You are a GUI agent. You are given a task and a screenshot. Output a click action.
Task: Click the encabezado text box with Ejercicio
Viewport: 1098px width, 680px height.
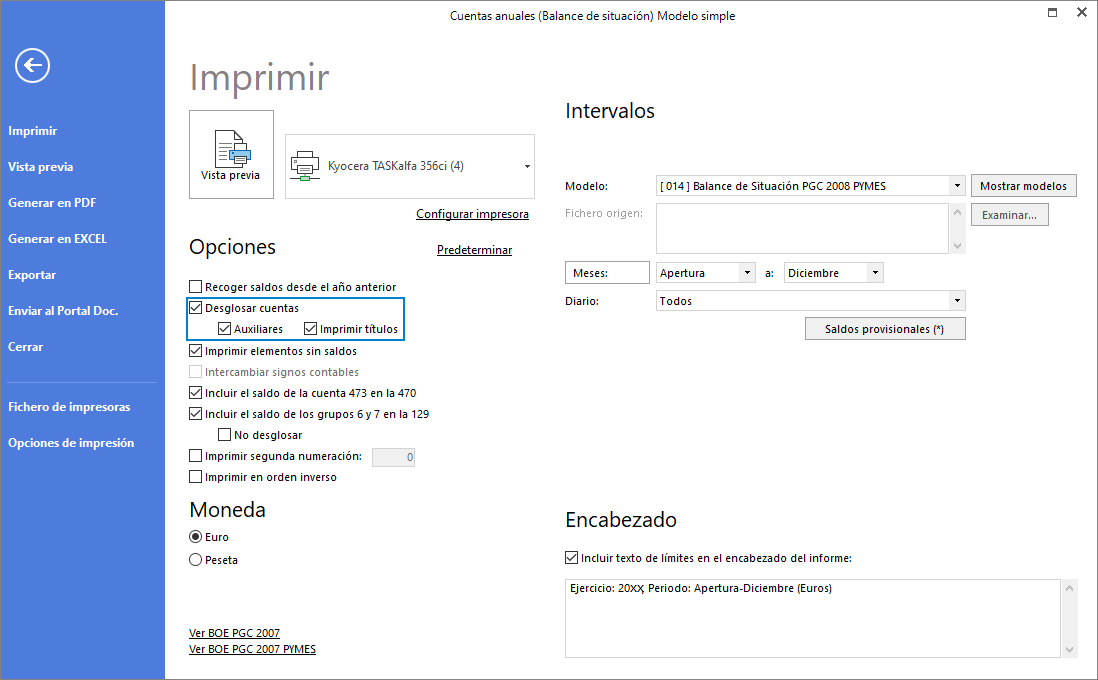(x=812, y=618)
